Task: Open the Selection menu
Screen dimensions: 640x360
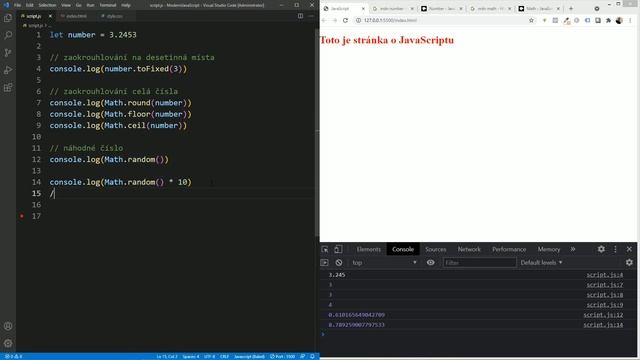Action: [x=47, y=5]
